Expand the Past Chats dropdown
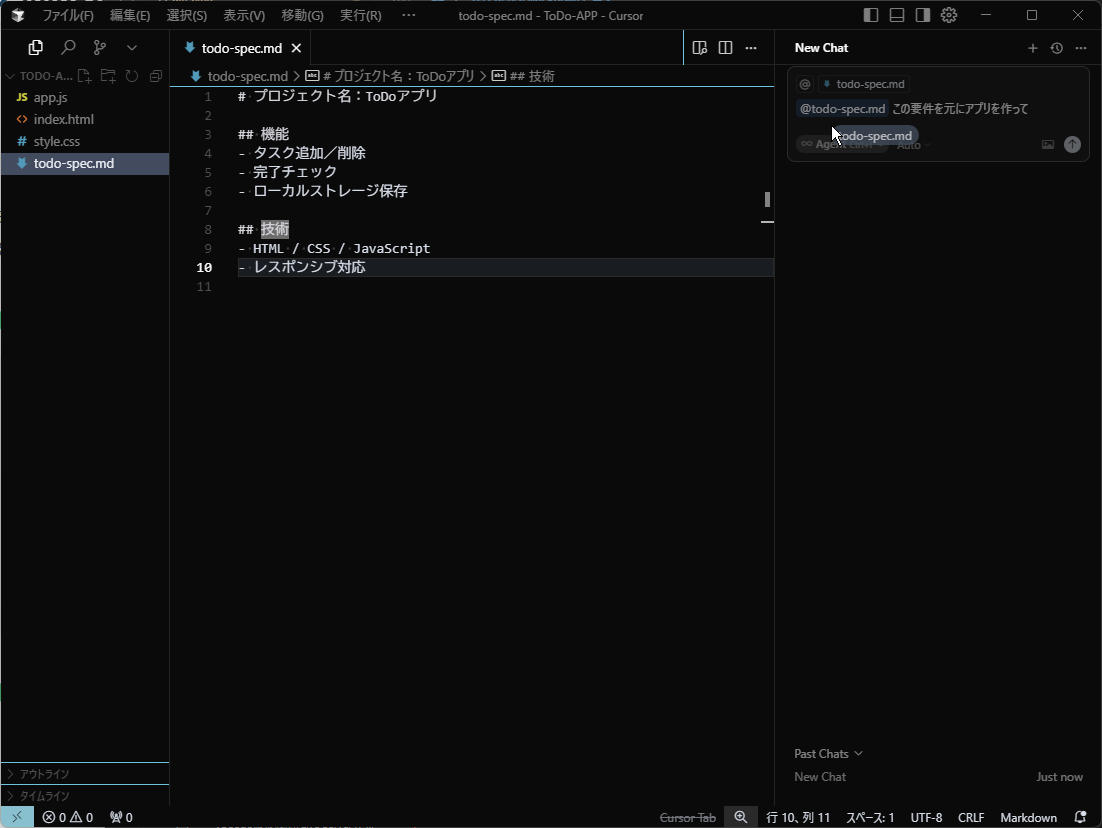 click(828, 754)
